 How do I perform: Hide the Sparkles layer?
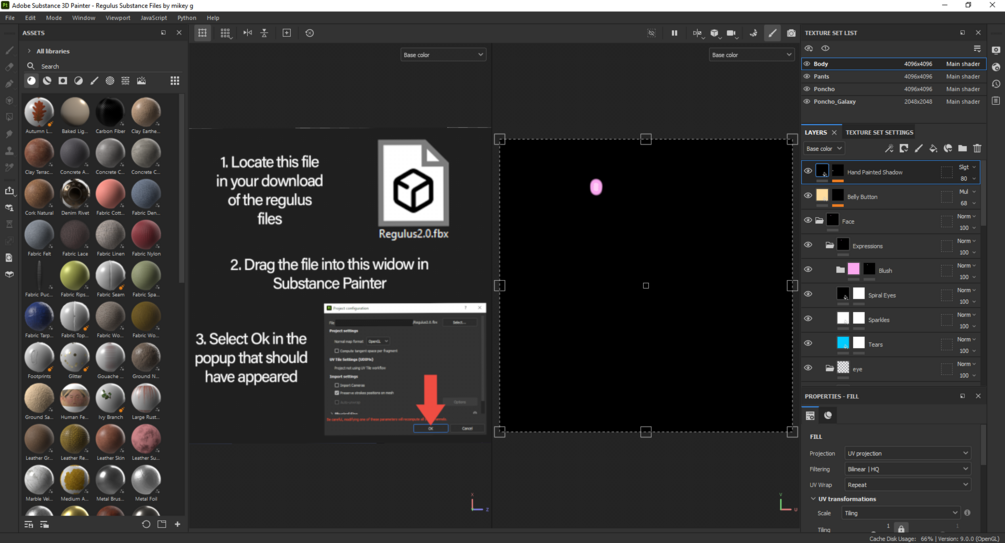point(808,319)
